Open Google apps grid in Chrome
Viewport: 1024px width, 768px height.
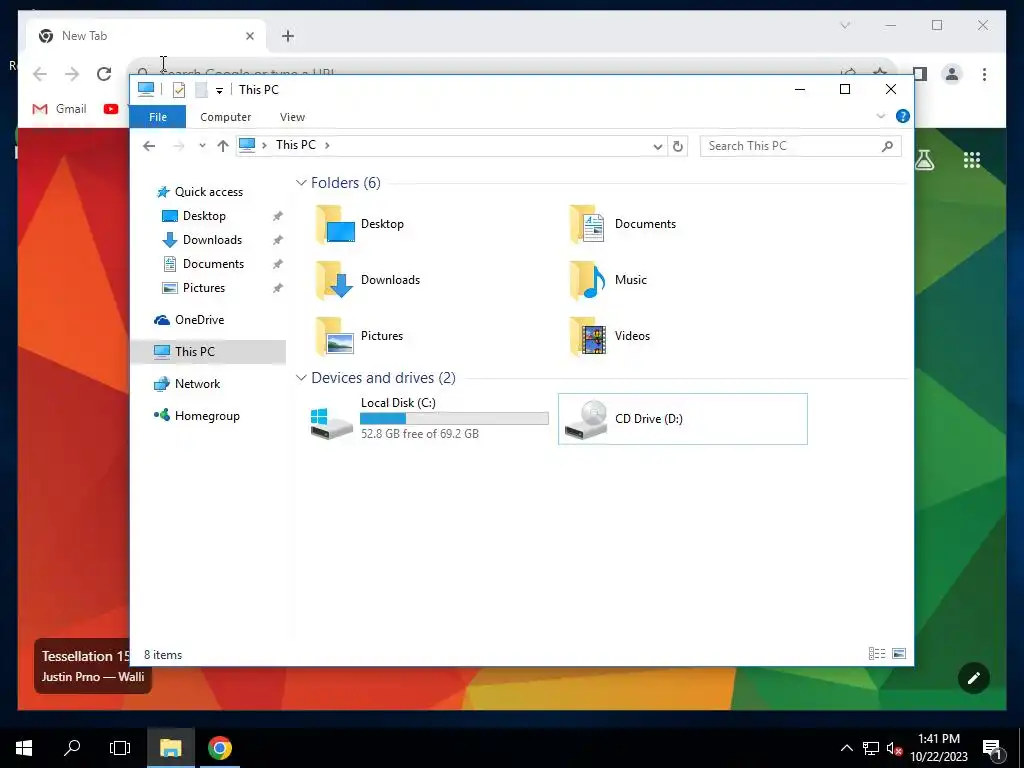pos(972,160)
